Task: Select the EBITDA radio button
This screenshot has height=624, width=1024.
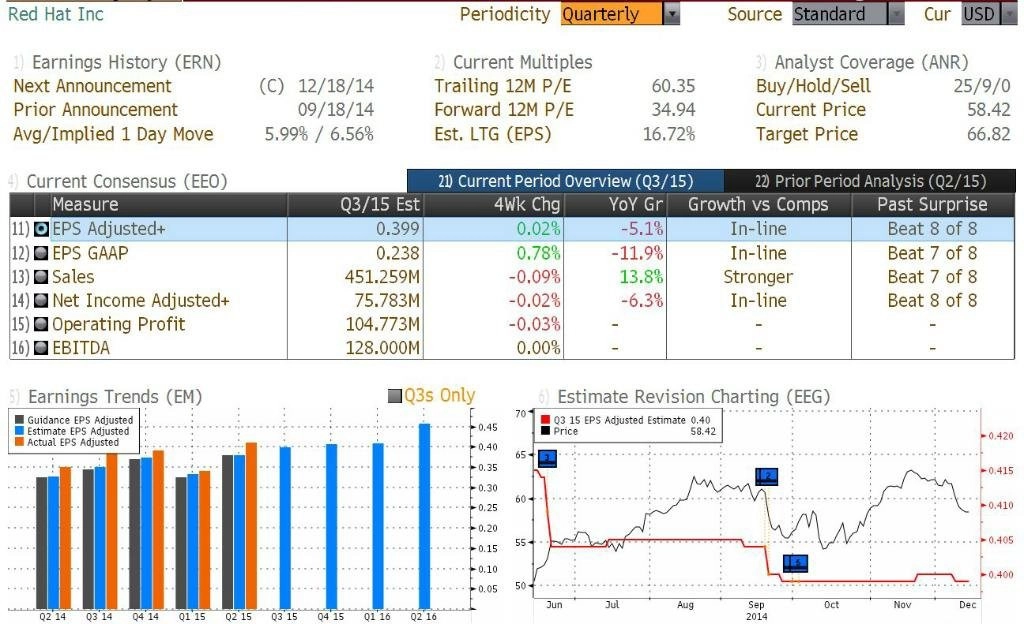Action: coord(41,348)
